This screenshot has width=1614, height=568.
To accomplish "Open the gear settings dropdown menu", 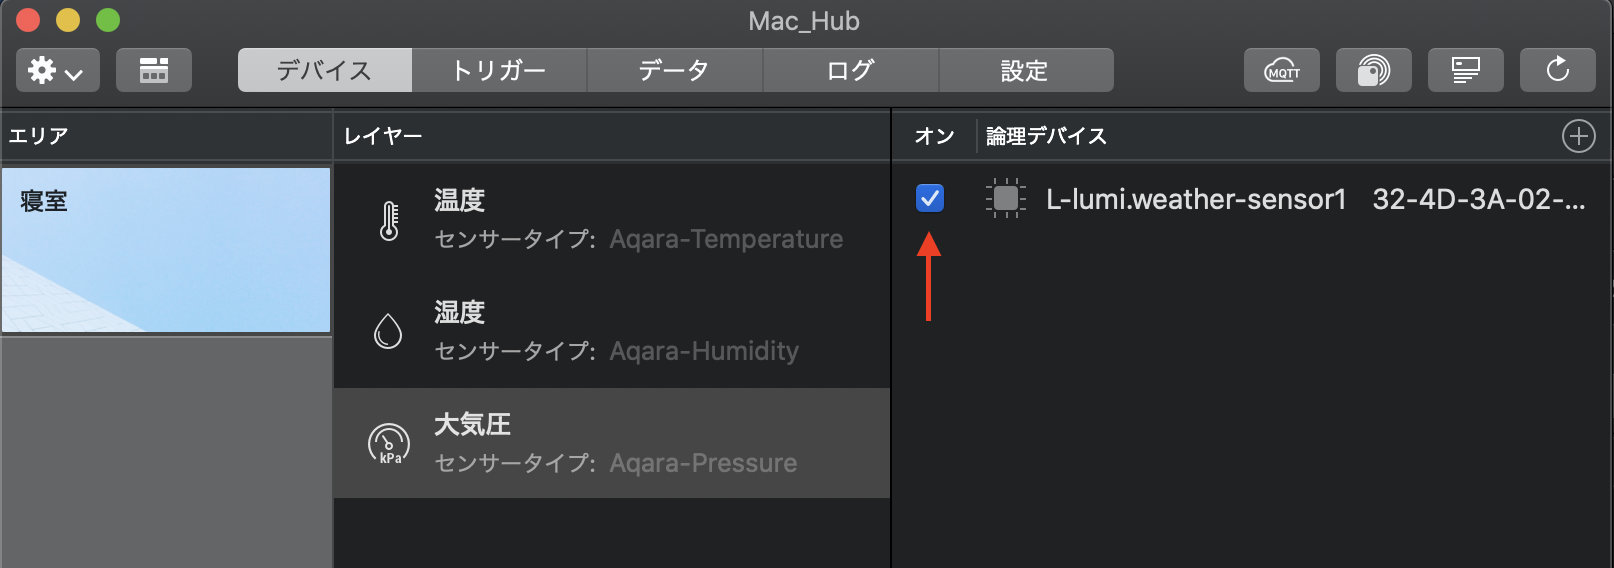I will tap(58, 70).
